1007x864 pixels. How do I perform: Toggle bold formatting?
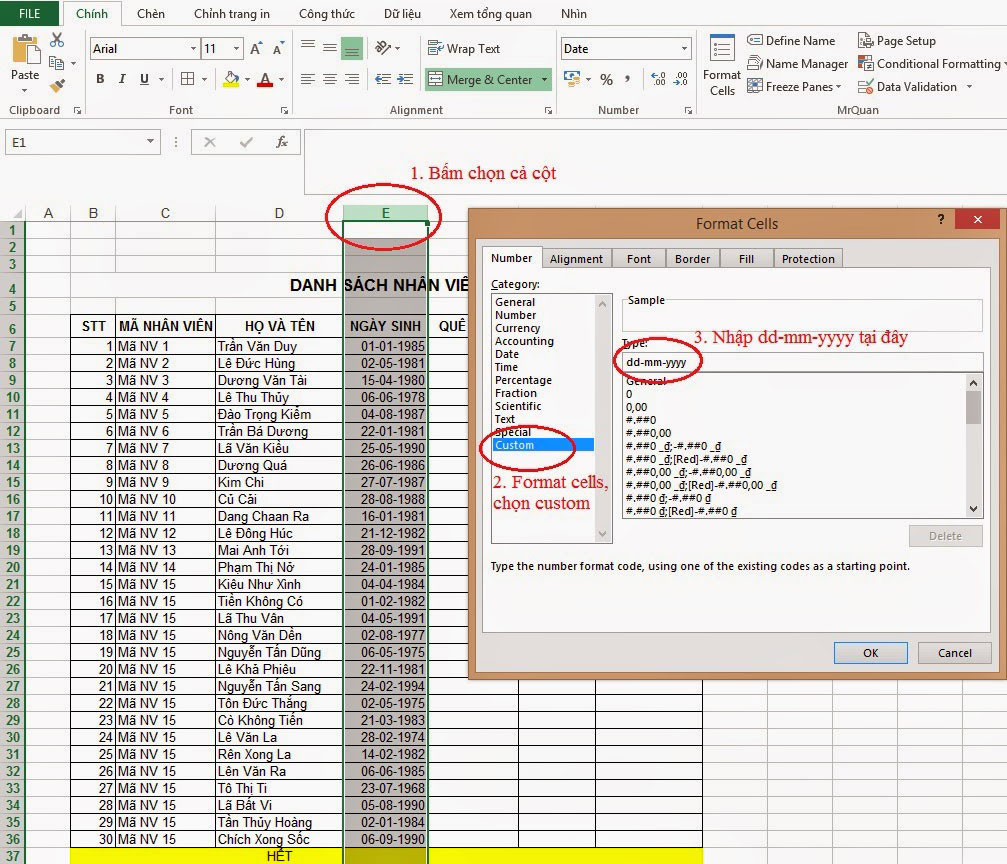tap(99, 78)
